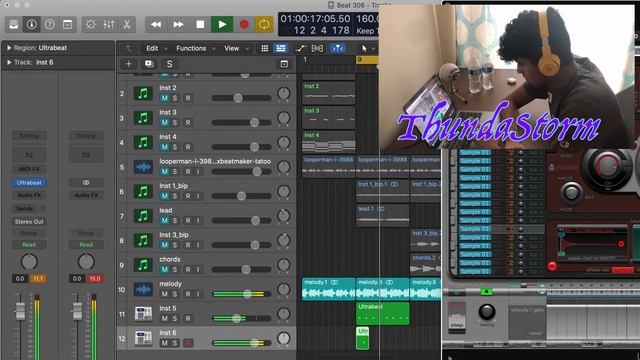
Task: Click the Inst 6 drum machine icon
Action: point(143,338)
